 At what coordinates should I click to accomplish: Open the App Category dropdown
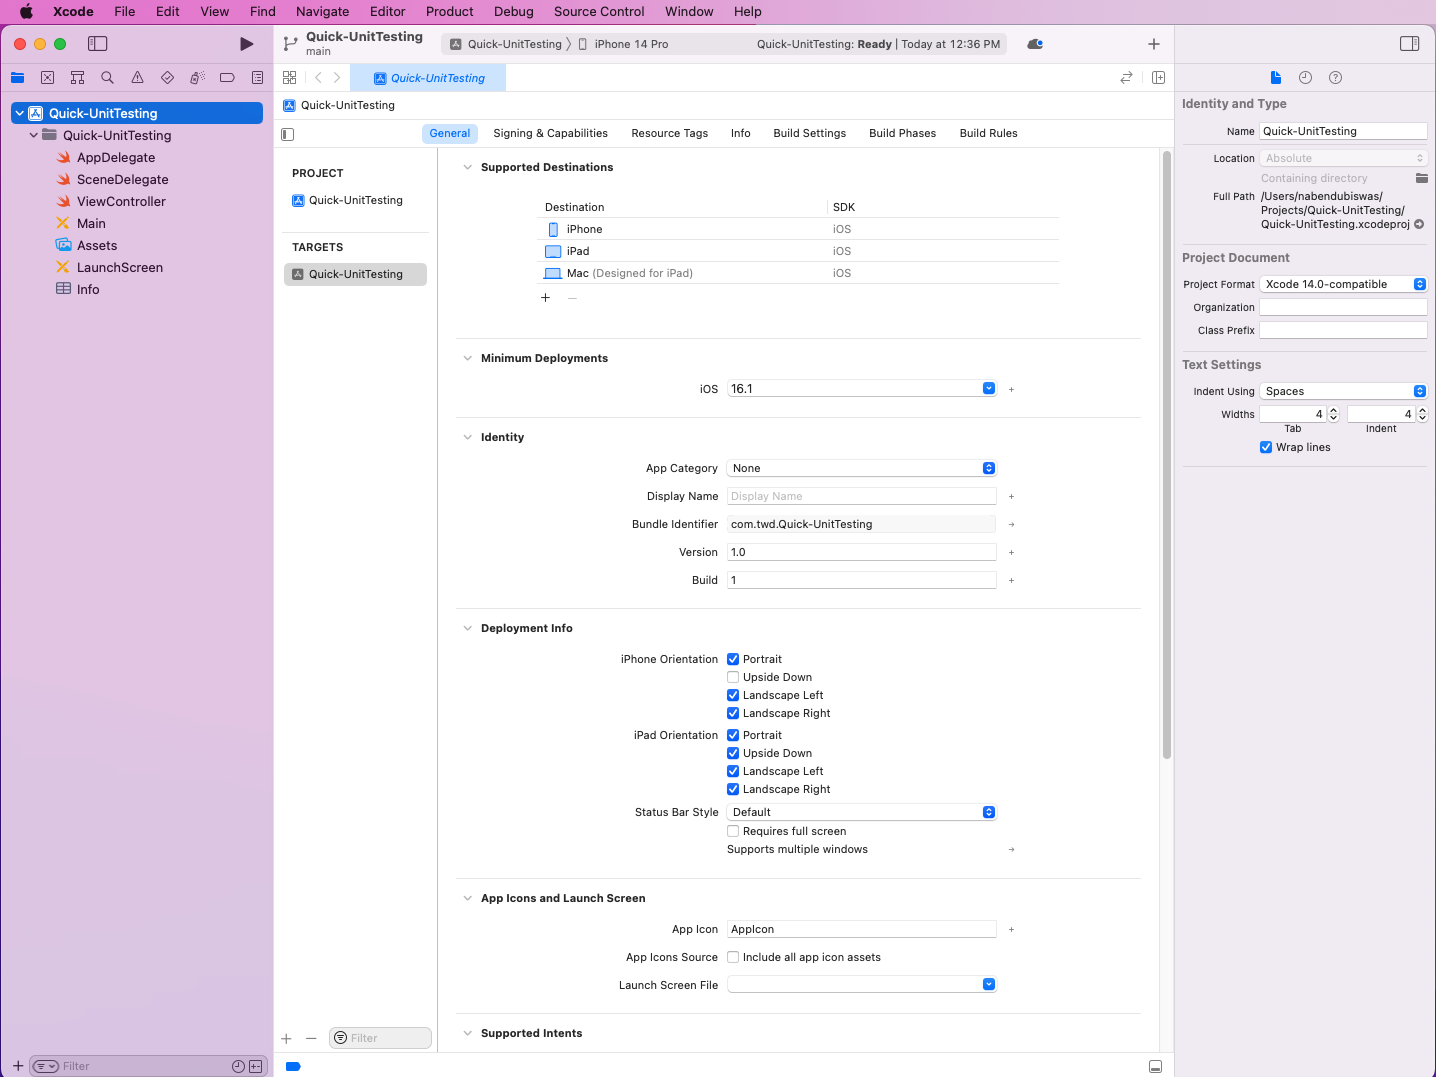[862, 468]
